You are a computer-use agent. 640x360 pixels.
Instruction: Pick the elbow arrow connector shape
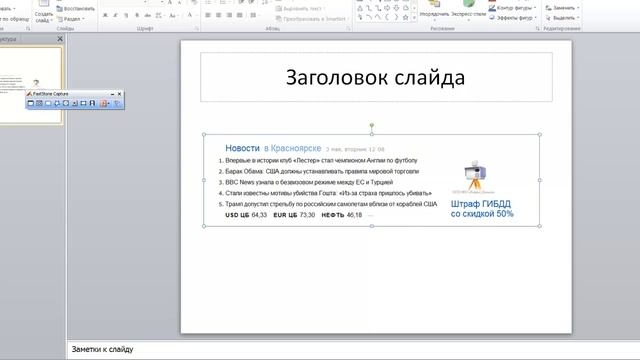378,8
